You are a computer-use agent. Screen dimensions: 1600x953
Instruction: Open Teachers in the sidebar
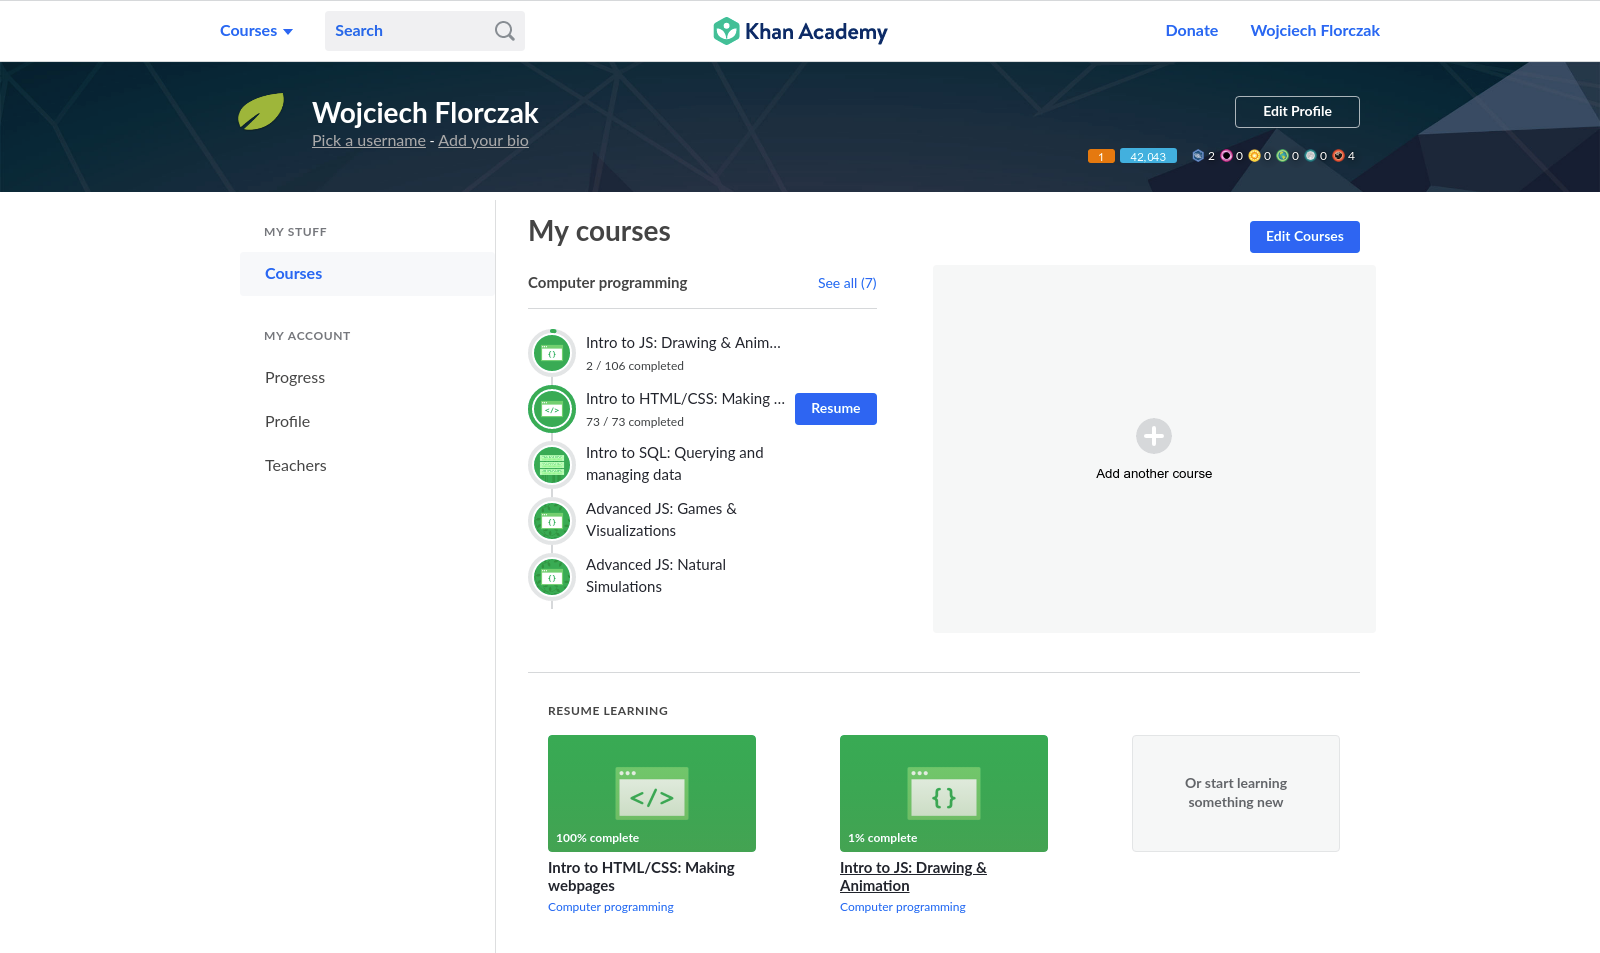295,466
